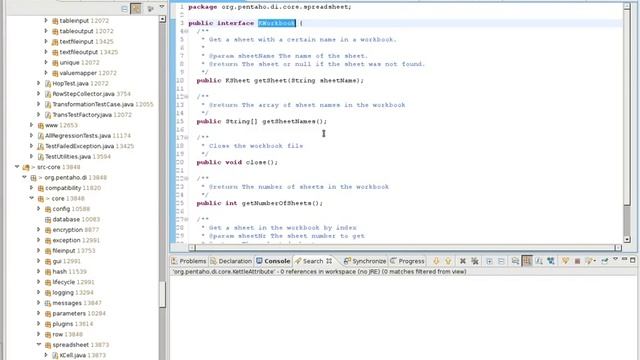640x360 pixels.
Task: Click the editor scroll-down arrow
Action: pyautogui.click(x=627, y=240)
